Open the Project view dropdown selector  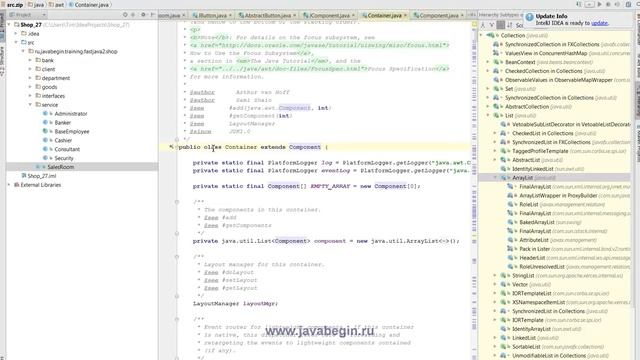28,15
